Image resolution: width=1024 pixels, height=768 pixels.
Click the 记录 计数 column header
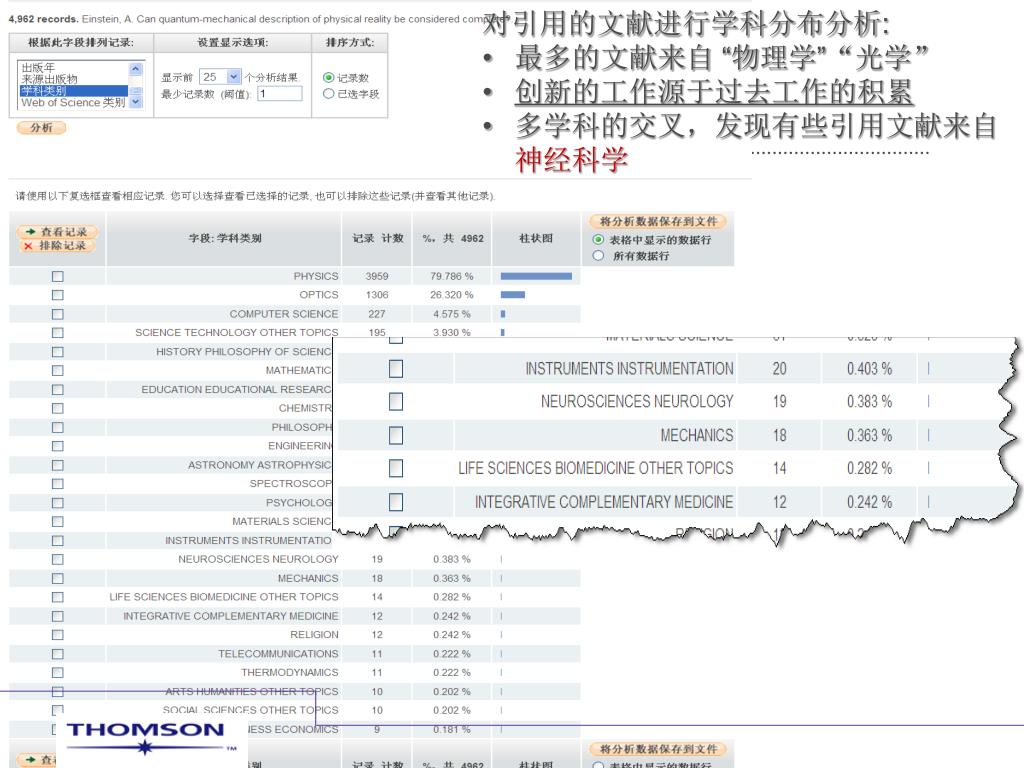(377, 238)
